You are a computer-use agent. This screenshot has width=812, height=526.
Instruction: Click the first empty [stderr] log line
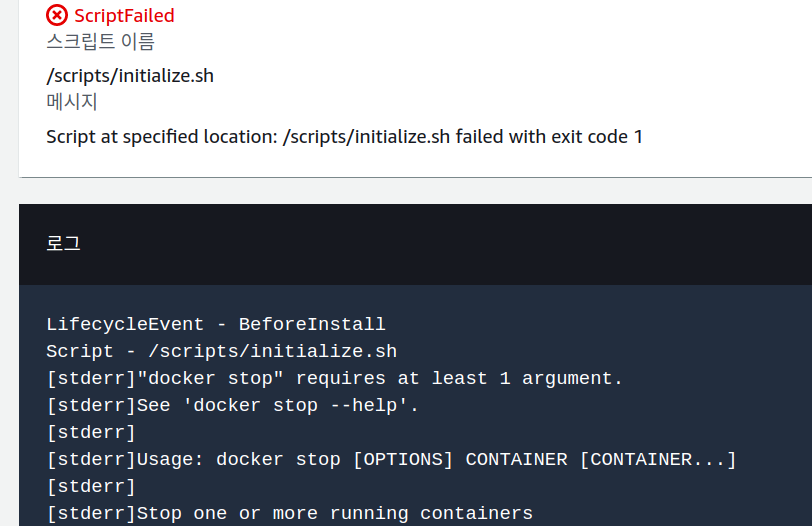point(91,432)
